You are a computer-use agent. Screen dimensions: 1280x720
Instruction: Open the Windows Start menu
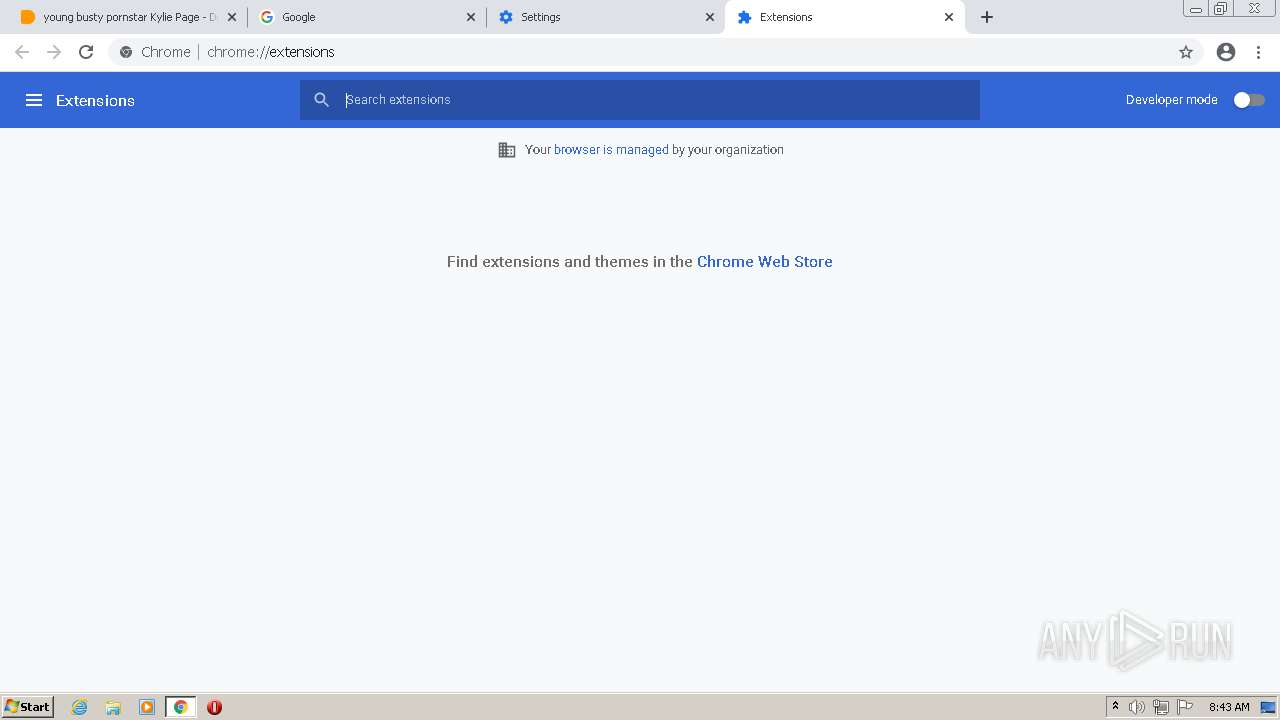coord(27,707)
